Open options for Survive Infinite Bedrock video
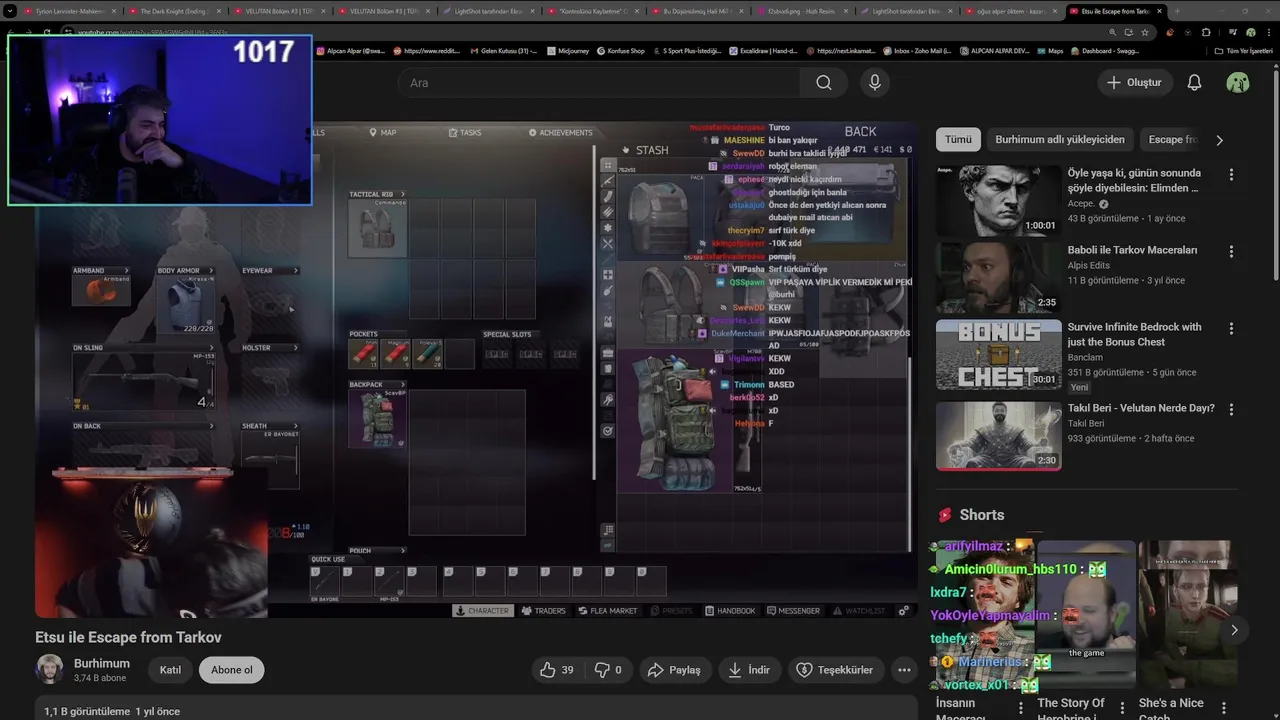This screenshot has height=720, width=1280. pos(1231,328)
